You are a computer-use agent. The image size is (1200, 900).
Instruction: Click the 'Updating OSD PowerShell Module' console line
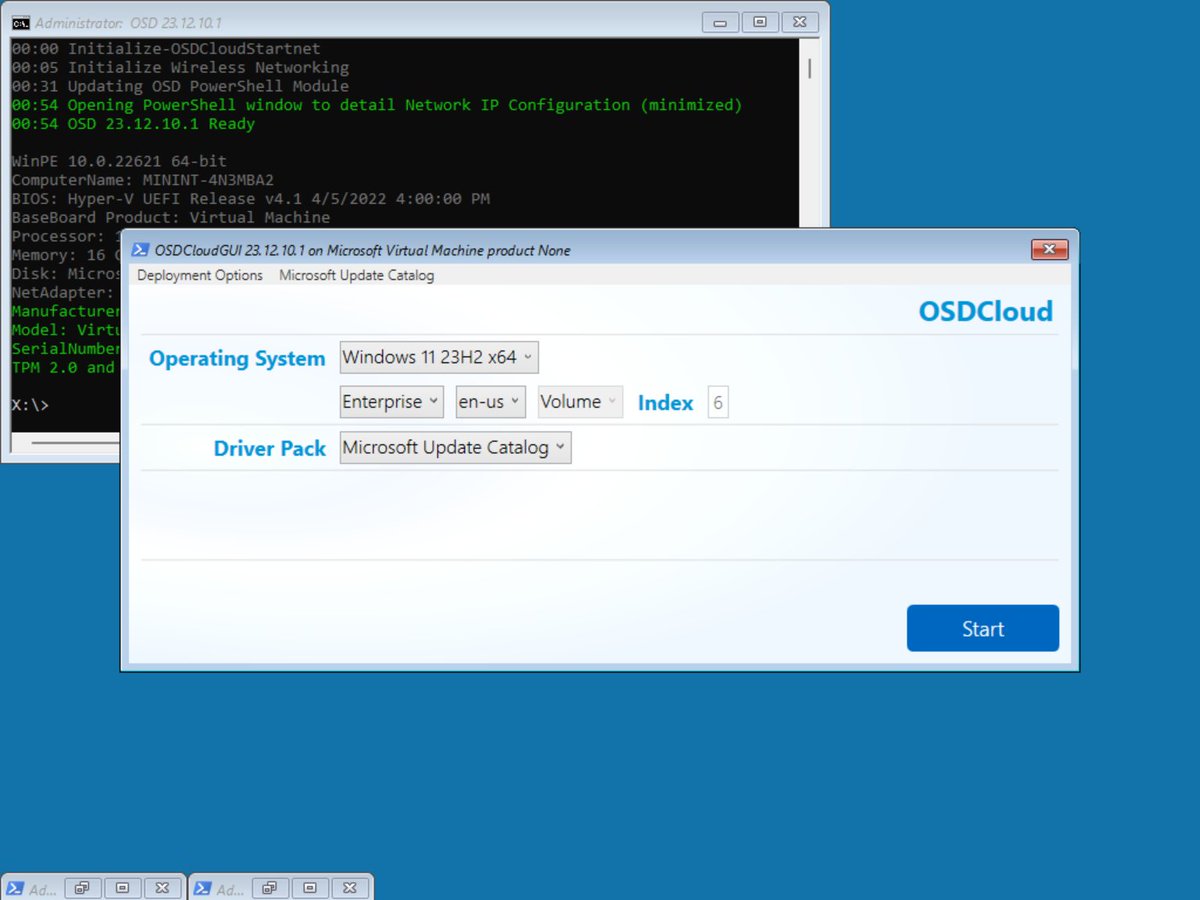pos(180,86)
